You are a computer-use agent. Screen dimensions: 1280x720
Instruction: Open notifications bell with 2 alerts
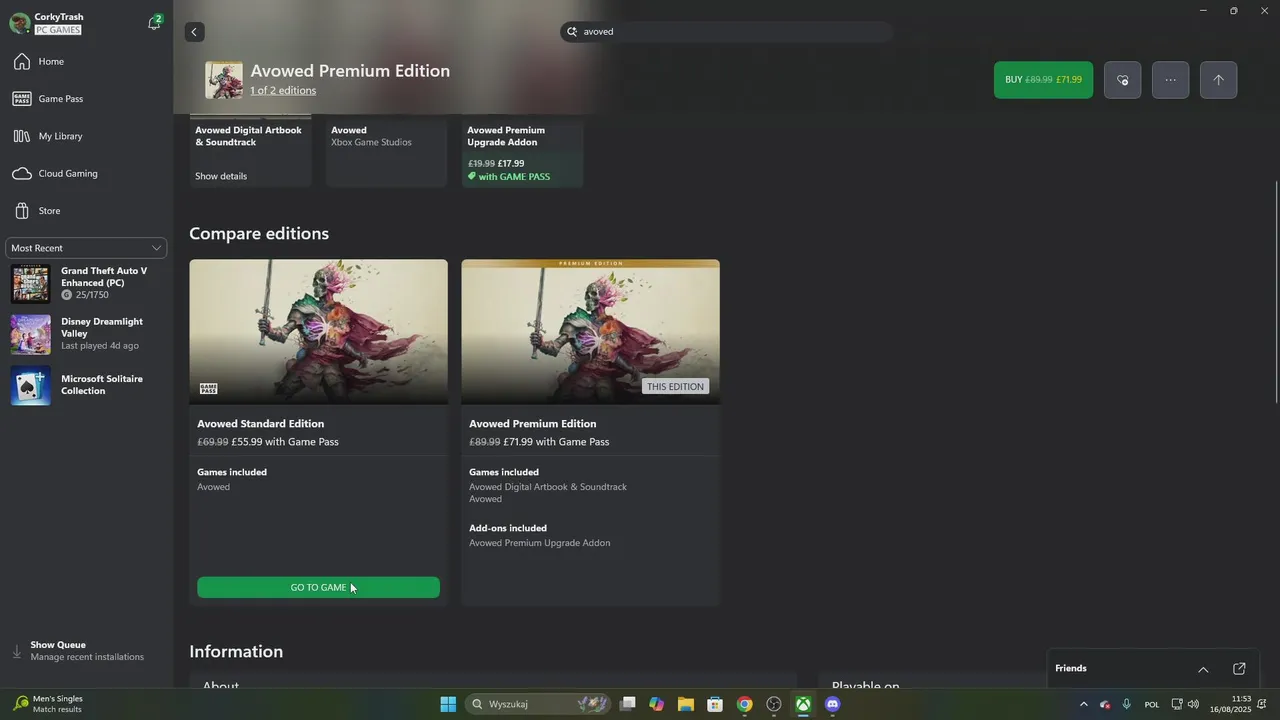[154, 22]
